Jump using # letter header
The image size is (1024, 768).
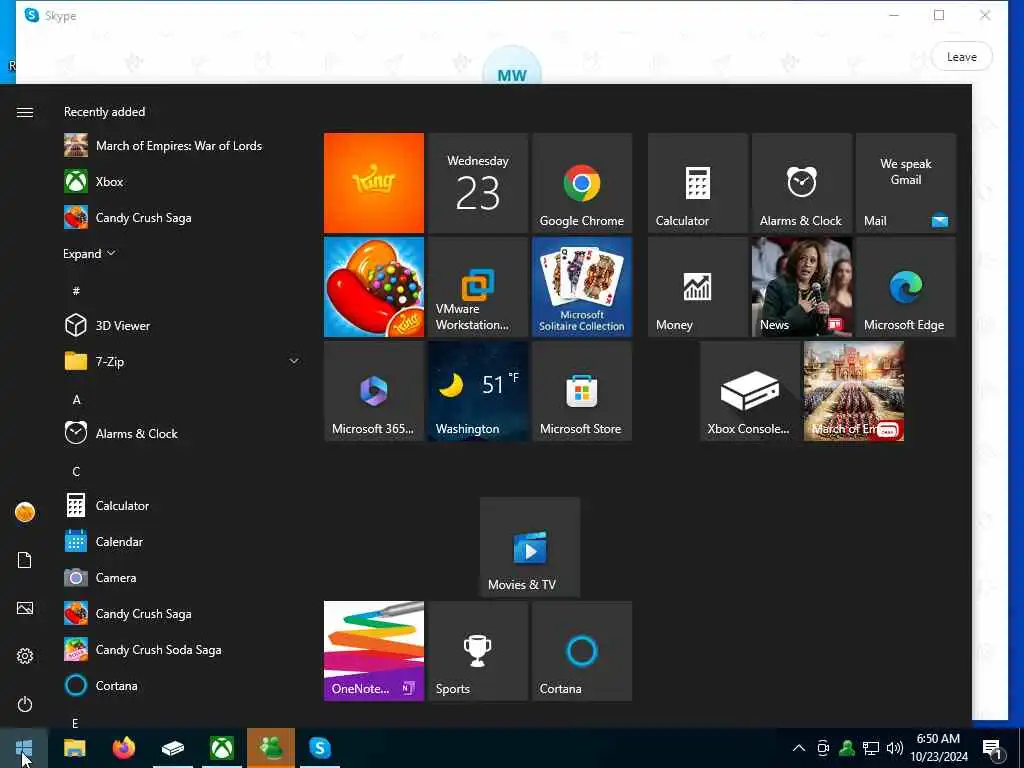(x=76, y=291)
